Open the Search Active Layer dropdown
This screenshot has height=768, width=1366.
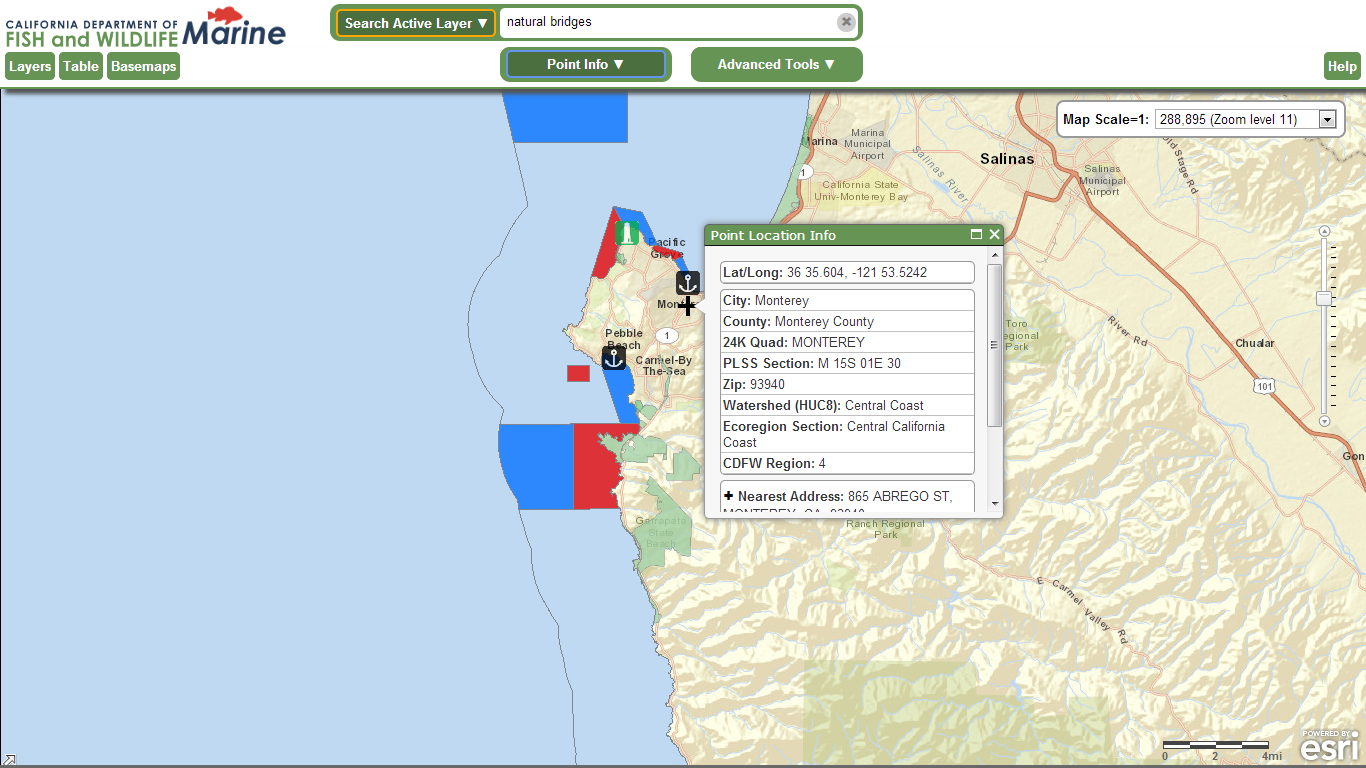coord(416,23)
